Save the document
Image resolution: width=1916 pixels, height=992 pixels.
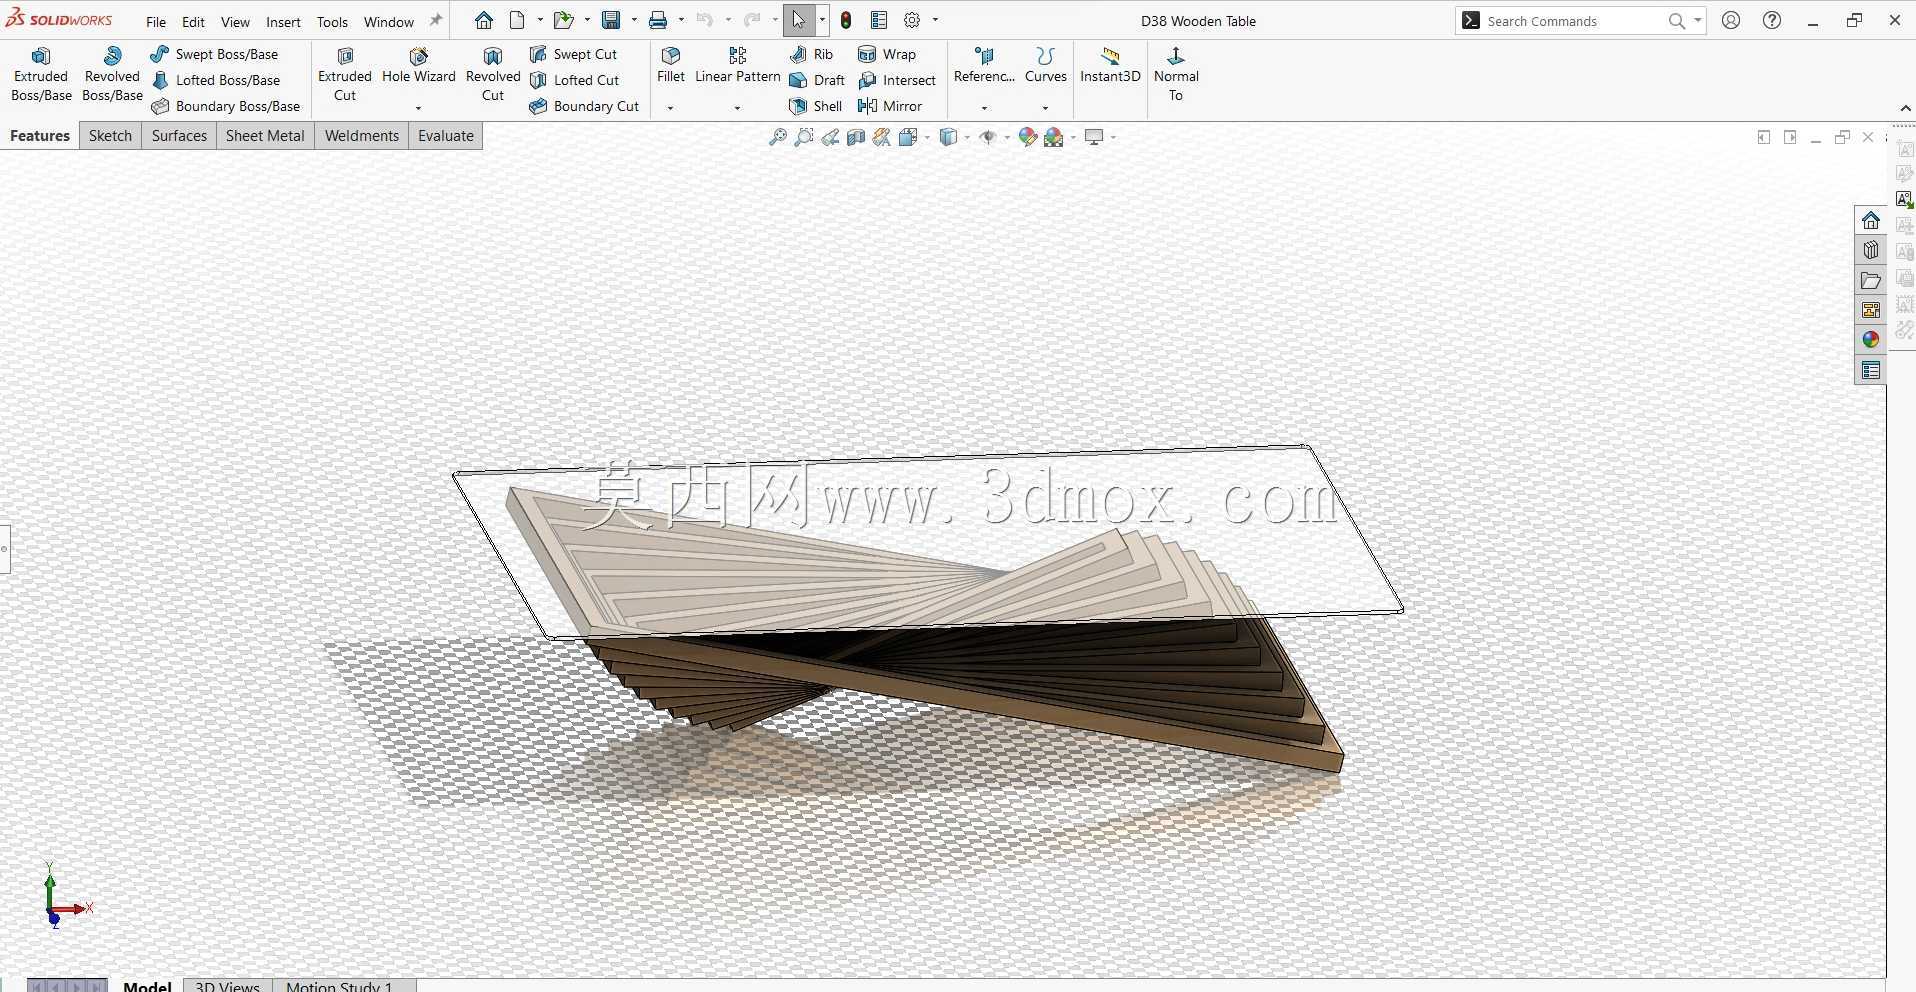pos(611,20)
